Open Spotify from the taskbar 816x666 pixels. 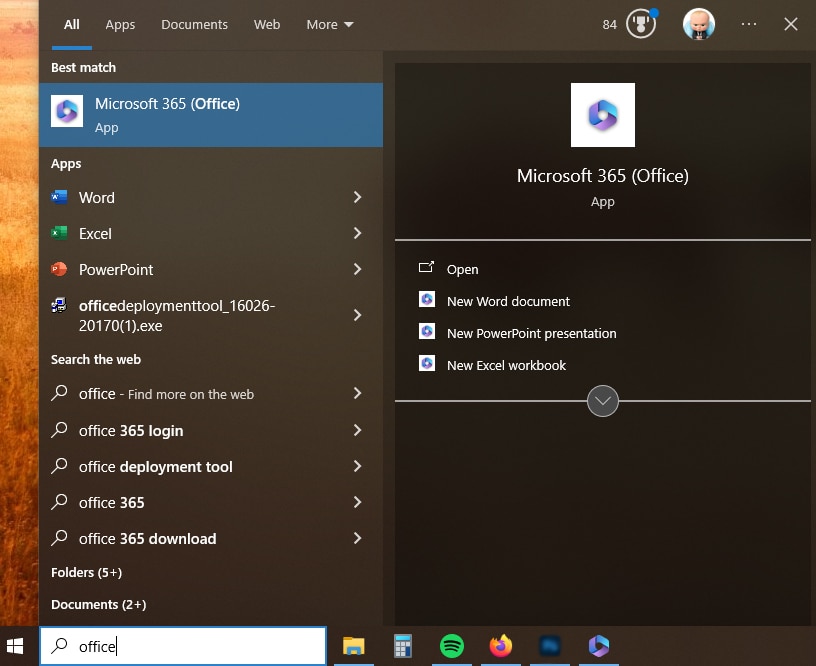pos(451,647)
